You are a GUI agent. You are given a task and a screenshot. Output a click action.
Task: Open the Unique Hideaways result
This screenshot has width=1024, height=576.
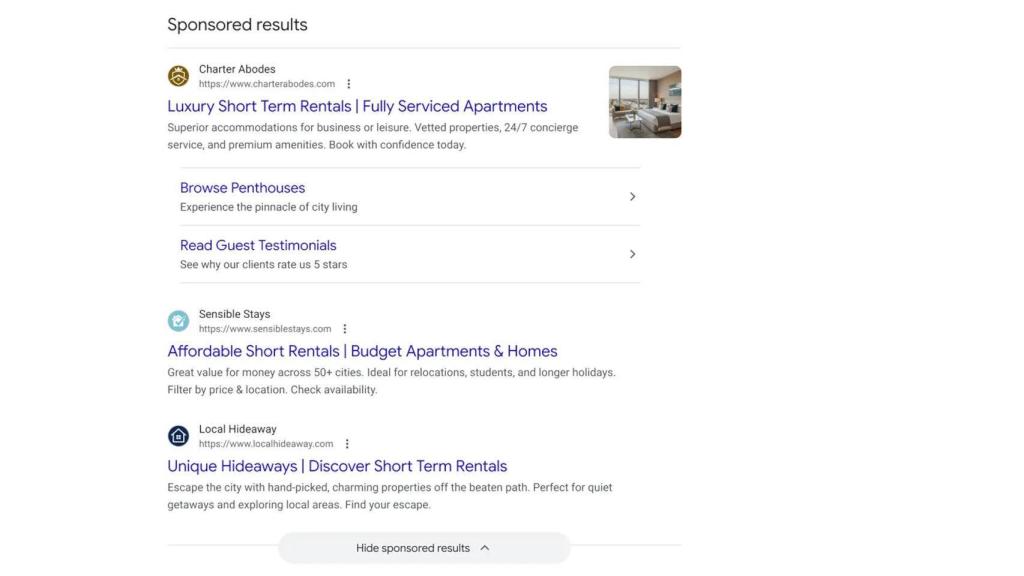tap(336, 466)
